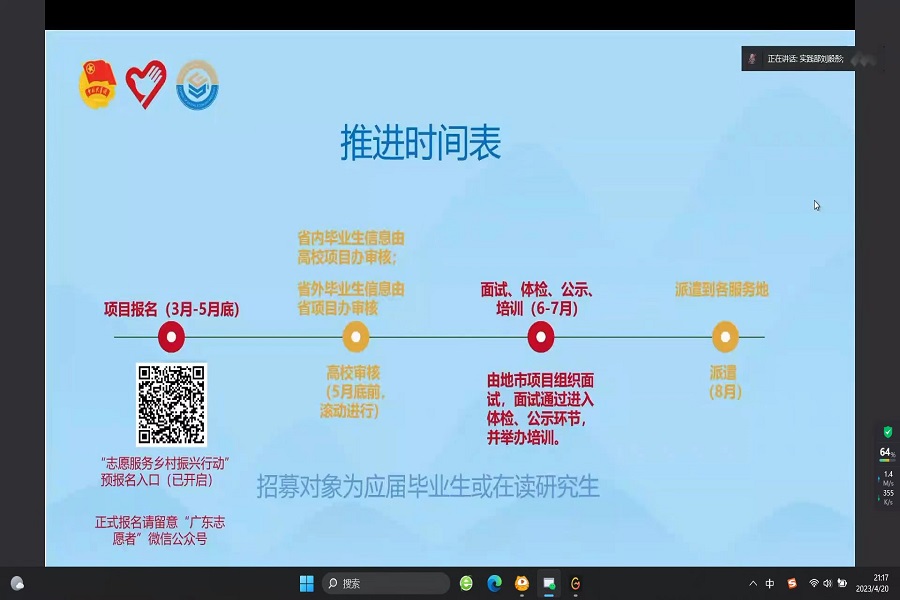This screenshot has height=600, width=900.
Task: Open the volume control in the tray
Action: coord(828,583)
